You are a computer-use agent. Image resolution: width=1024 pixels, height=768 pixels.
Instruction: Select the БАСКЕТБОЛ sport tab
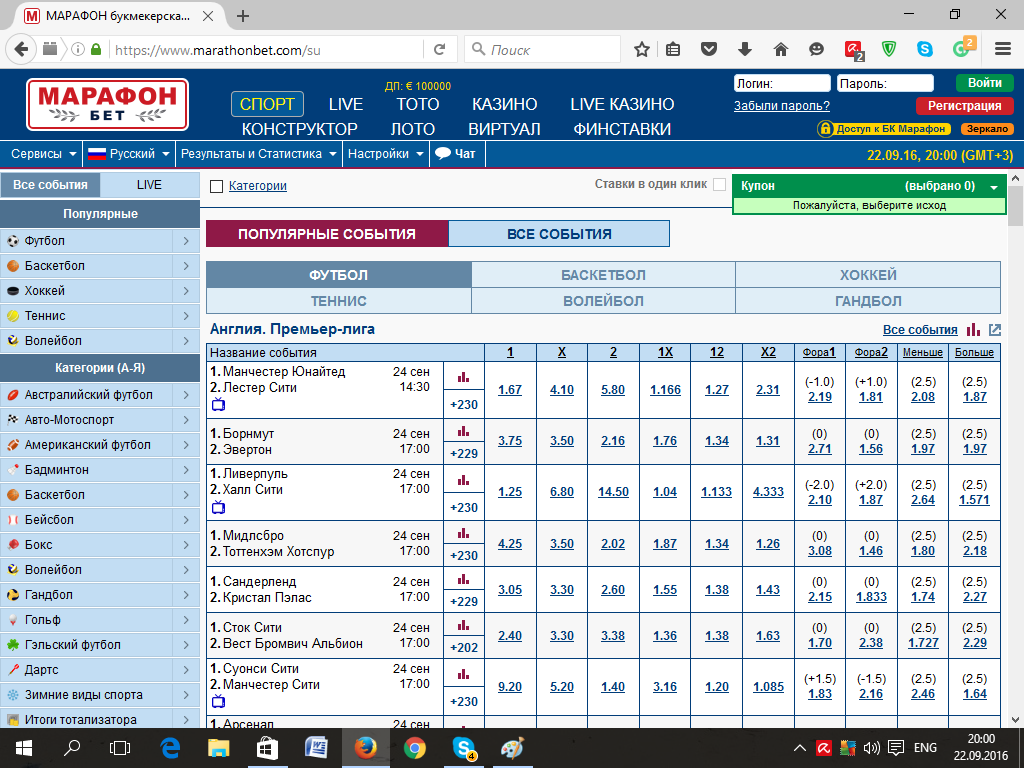point(603,275)
